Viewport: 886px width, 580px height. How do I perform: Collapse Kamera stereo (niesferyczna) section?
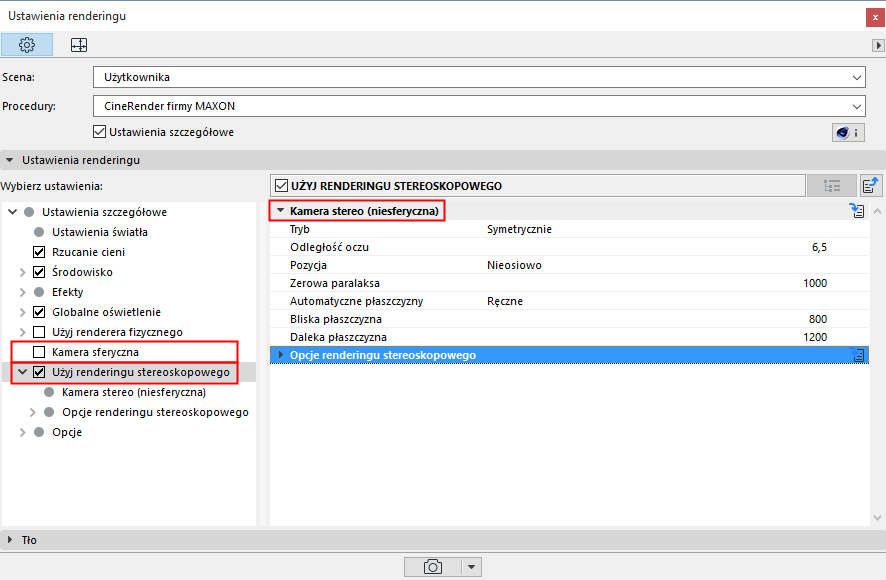[280, 211]
